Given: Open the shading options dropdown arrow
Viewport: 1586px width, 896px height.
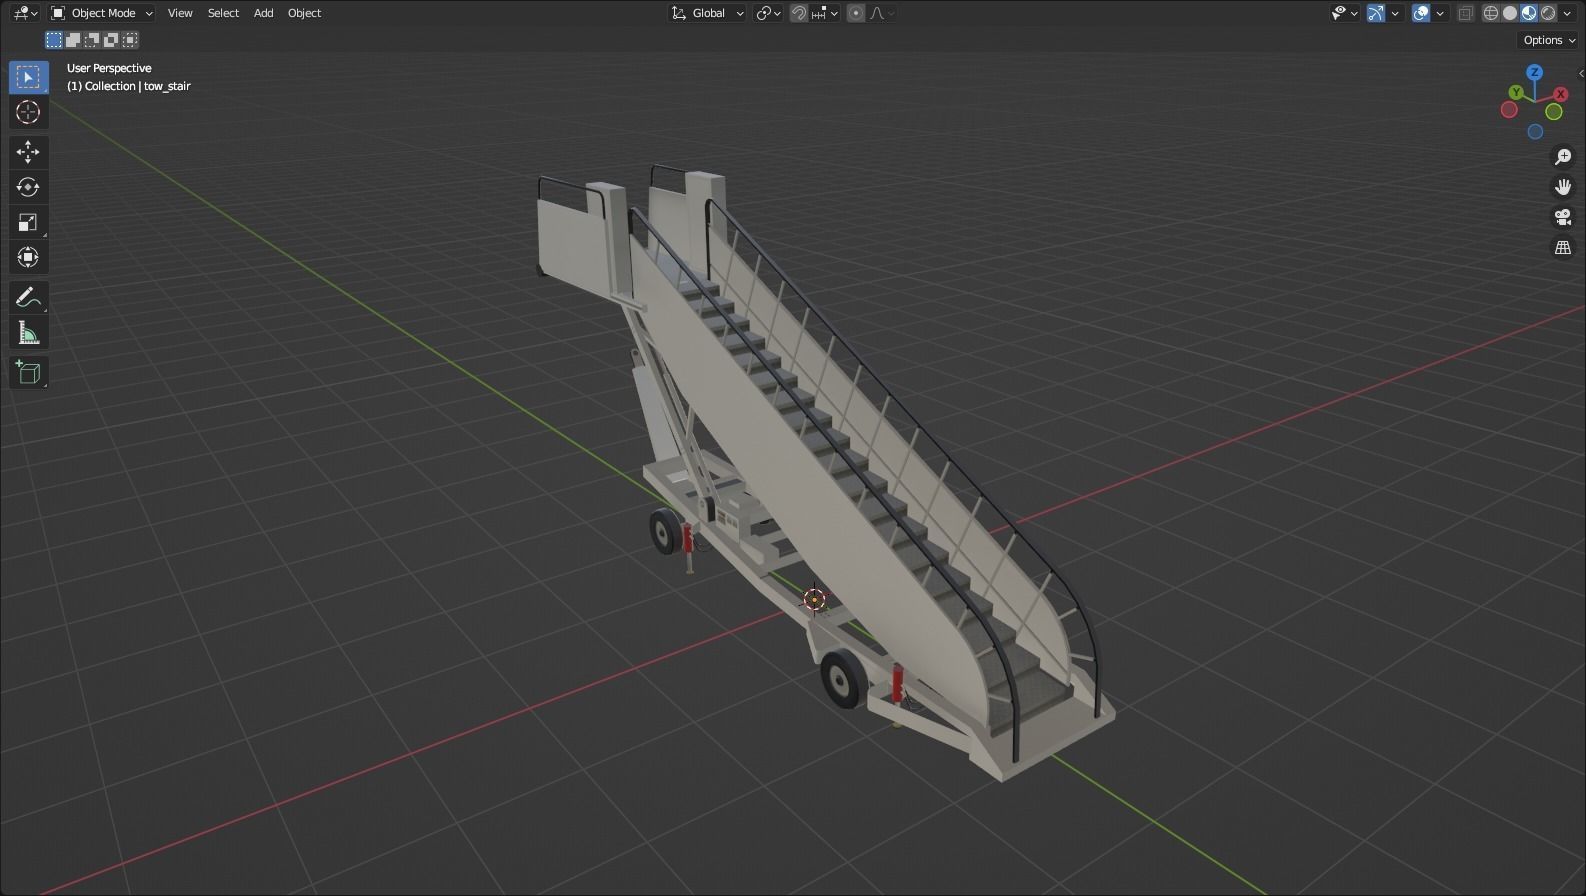Looking at the screenshot, I should tap(1567, 13).
